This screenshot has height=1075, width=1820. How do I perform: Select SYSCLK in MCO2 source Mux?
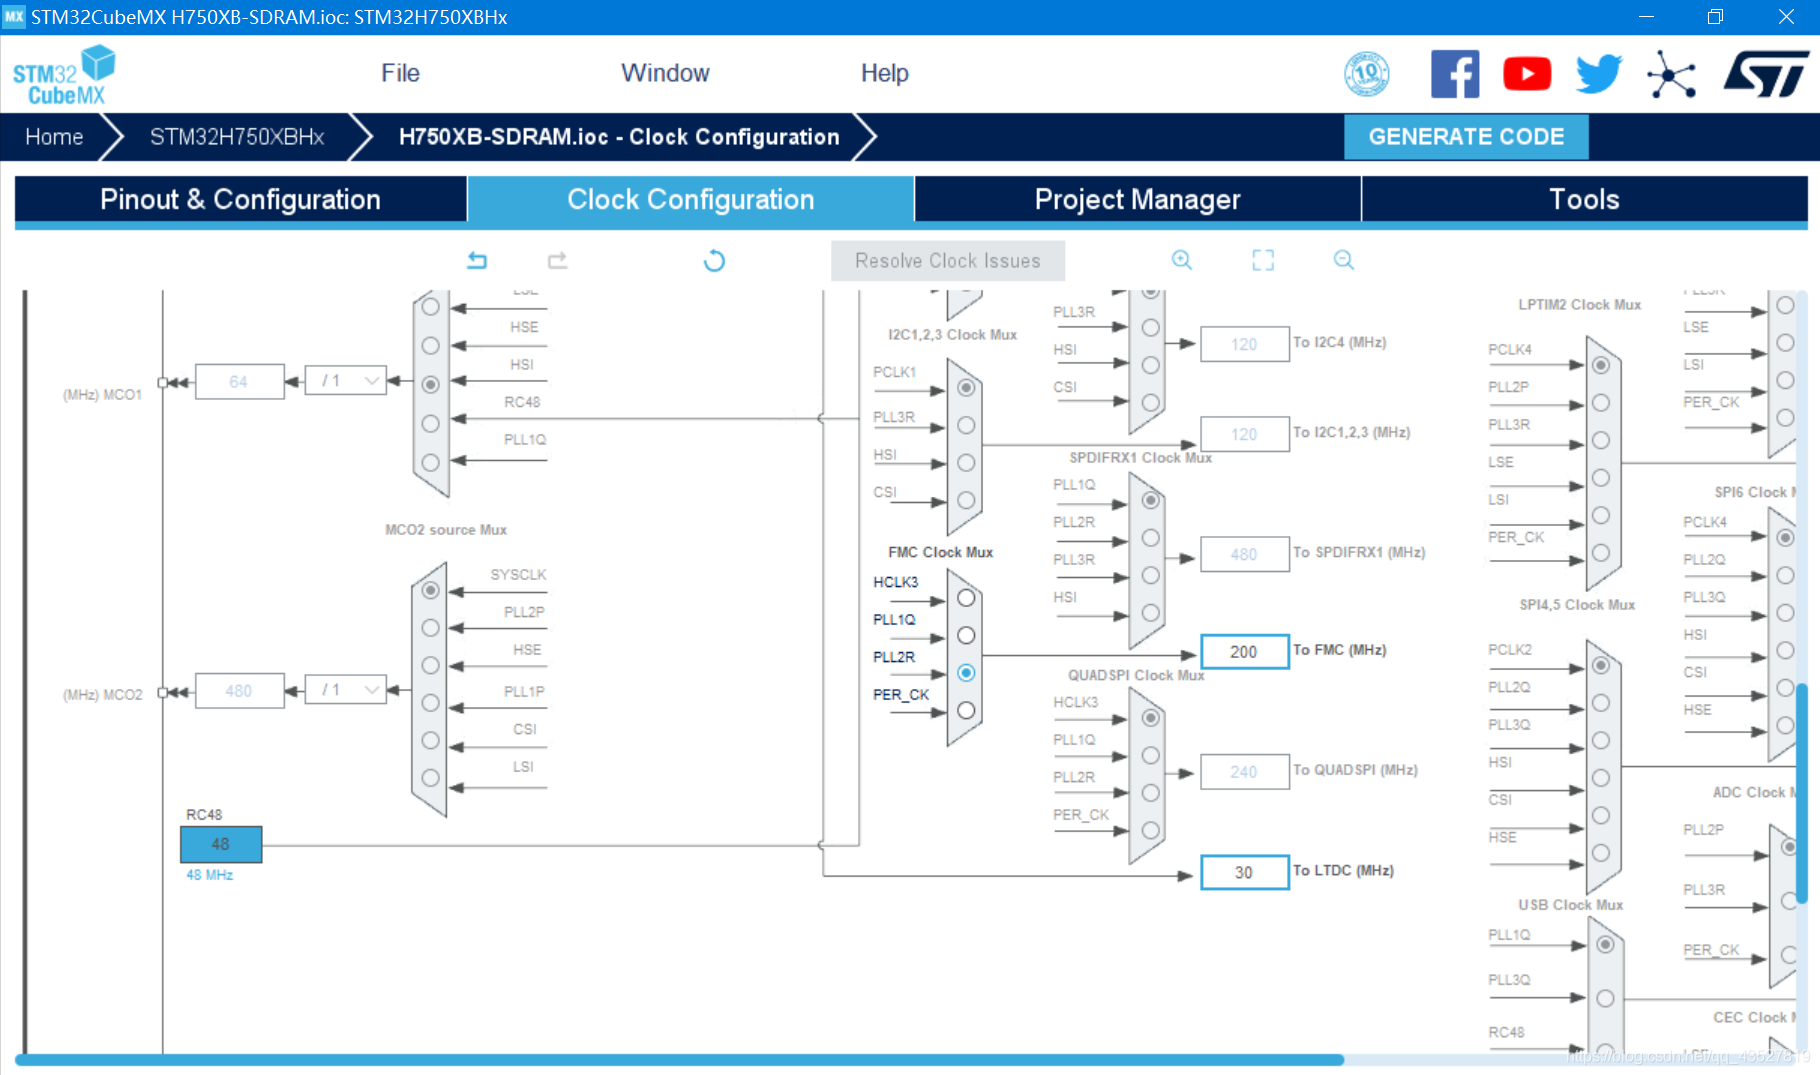(x=430, y=590)
